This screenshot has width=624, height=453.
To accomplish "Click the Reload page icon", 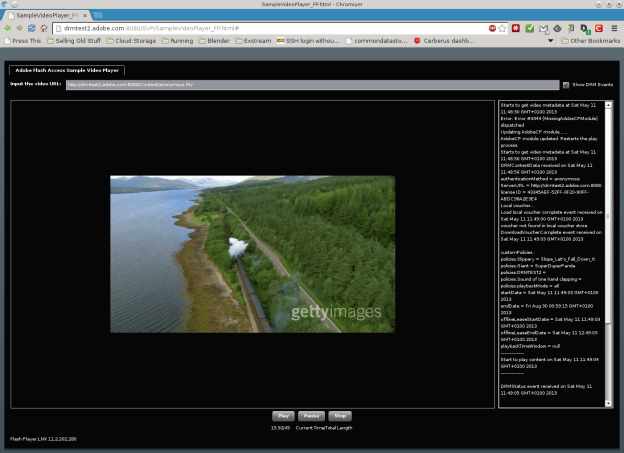I will [x=31, y=28].
